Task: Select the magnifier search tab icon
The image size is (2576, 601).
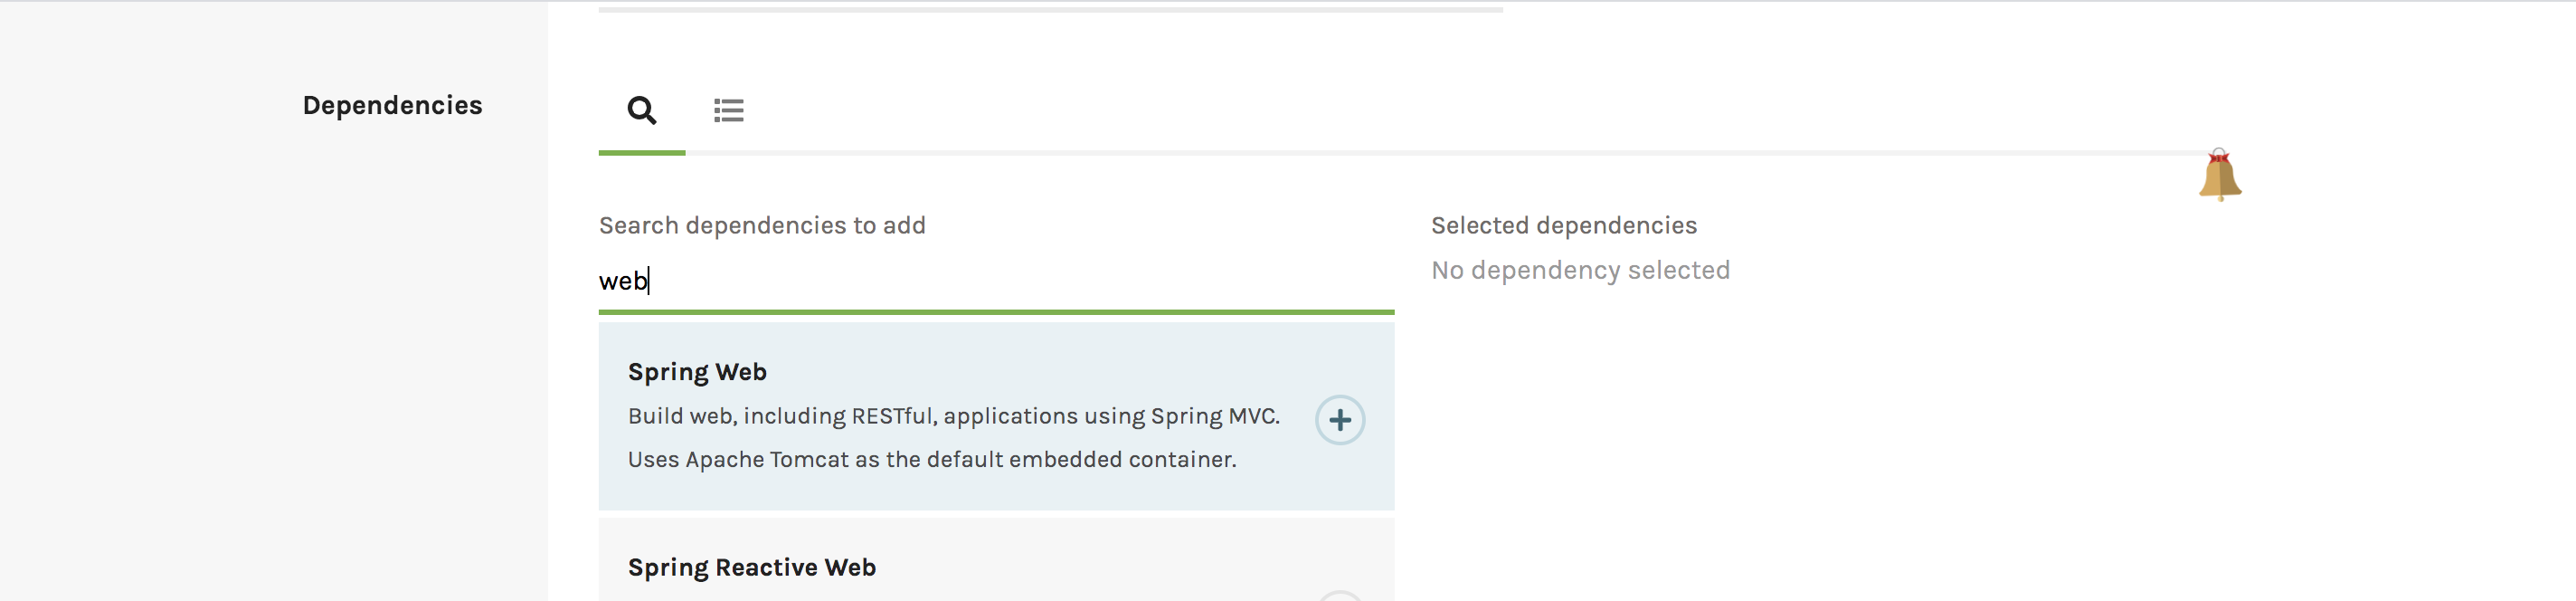Action: click(x=642, y=110)
